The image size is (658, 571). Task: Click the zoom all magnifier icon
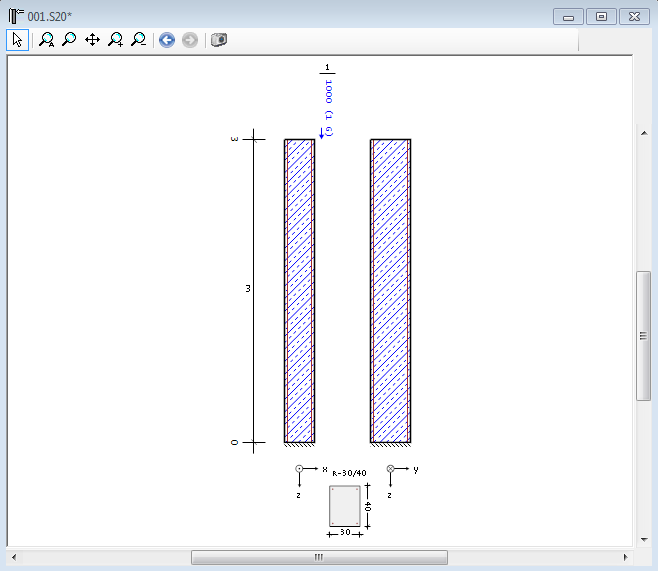pyautogui.click(x=46, y=40)
